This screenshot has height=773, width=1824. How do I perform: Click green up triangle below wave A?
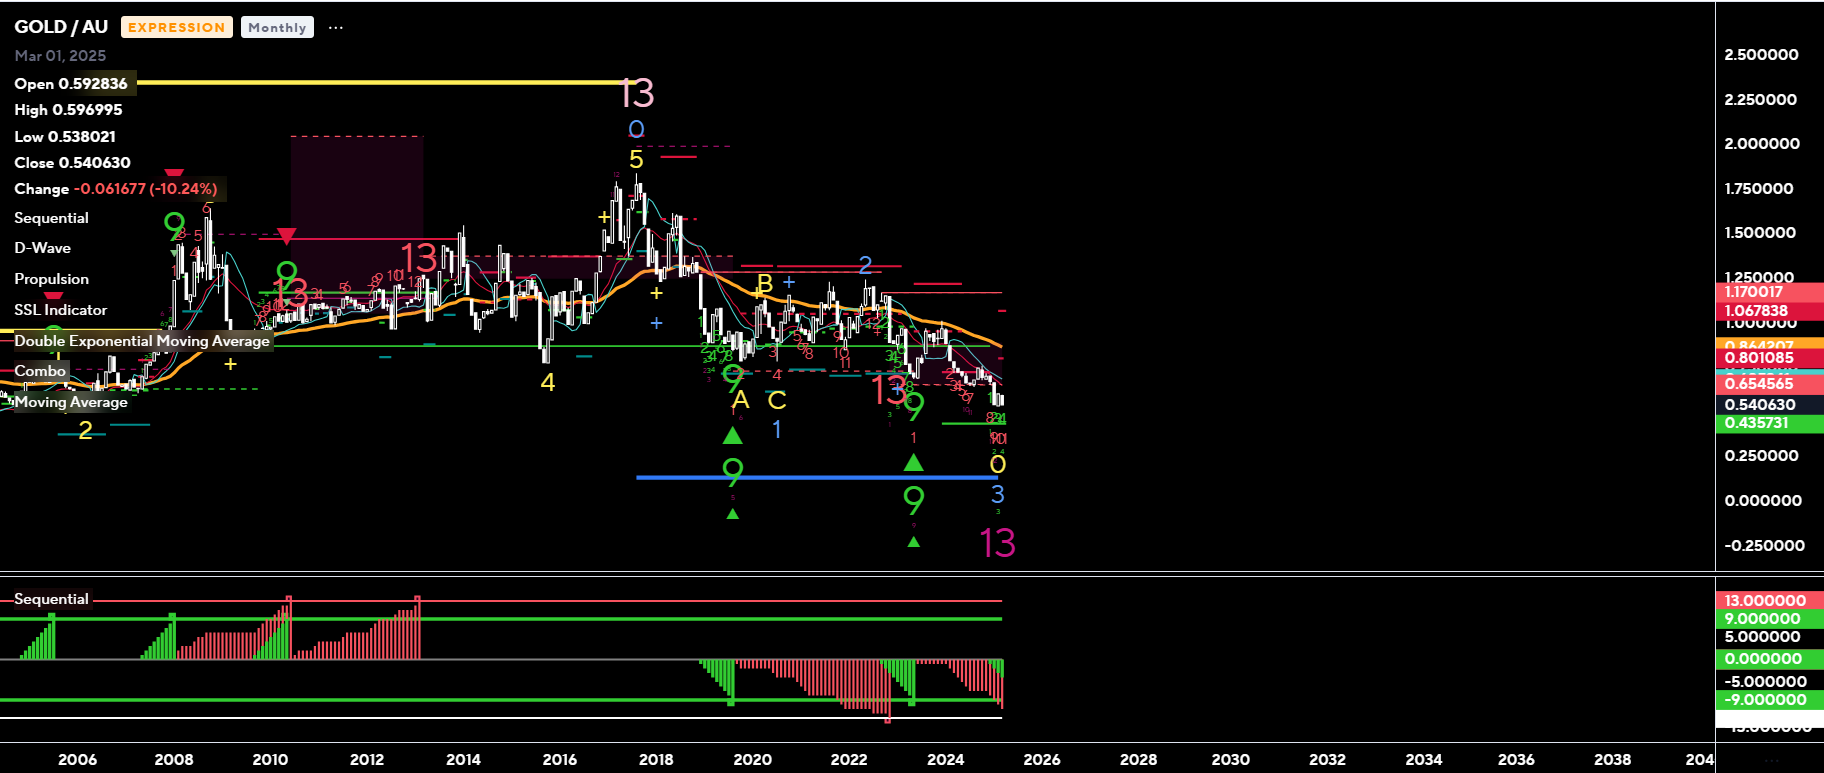[x=733, y=435]
